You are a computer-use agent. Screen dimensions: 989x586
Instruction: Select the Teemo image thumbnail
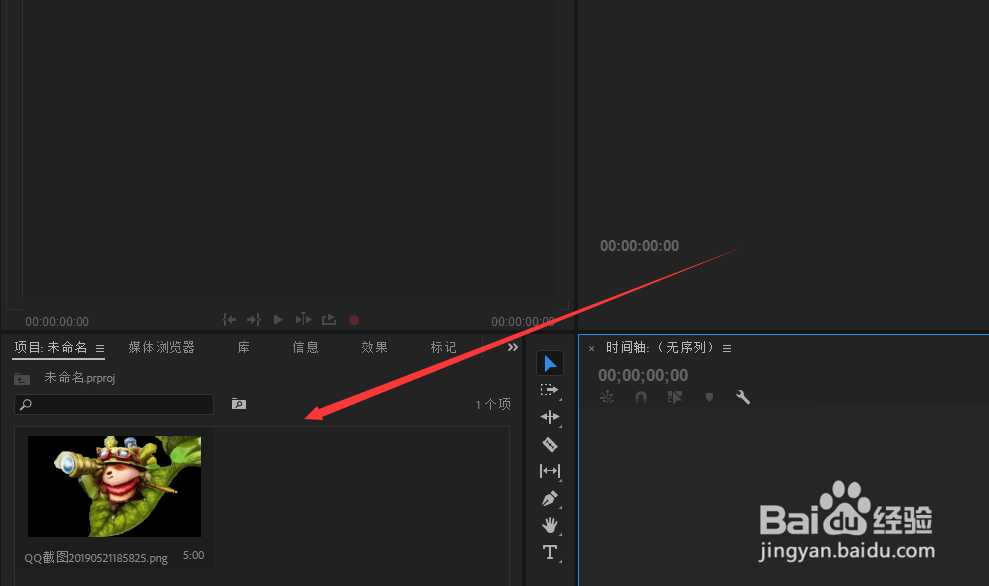pos(114,486)
